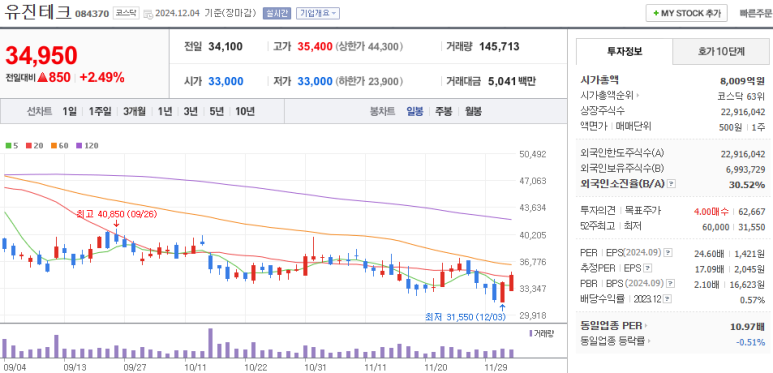Screen dimensions: 773x373
Task: Select 3년 line chart period
Action: 190,111
